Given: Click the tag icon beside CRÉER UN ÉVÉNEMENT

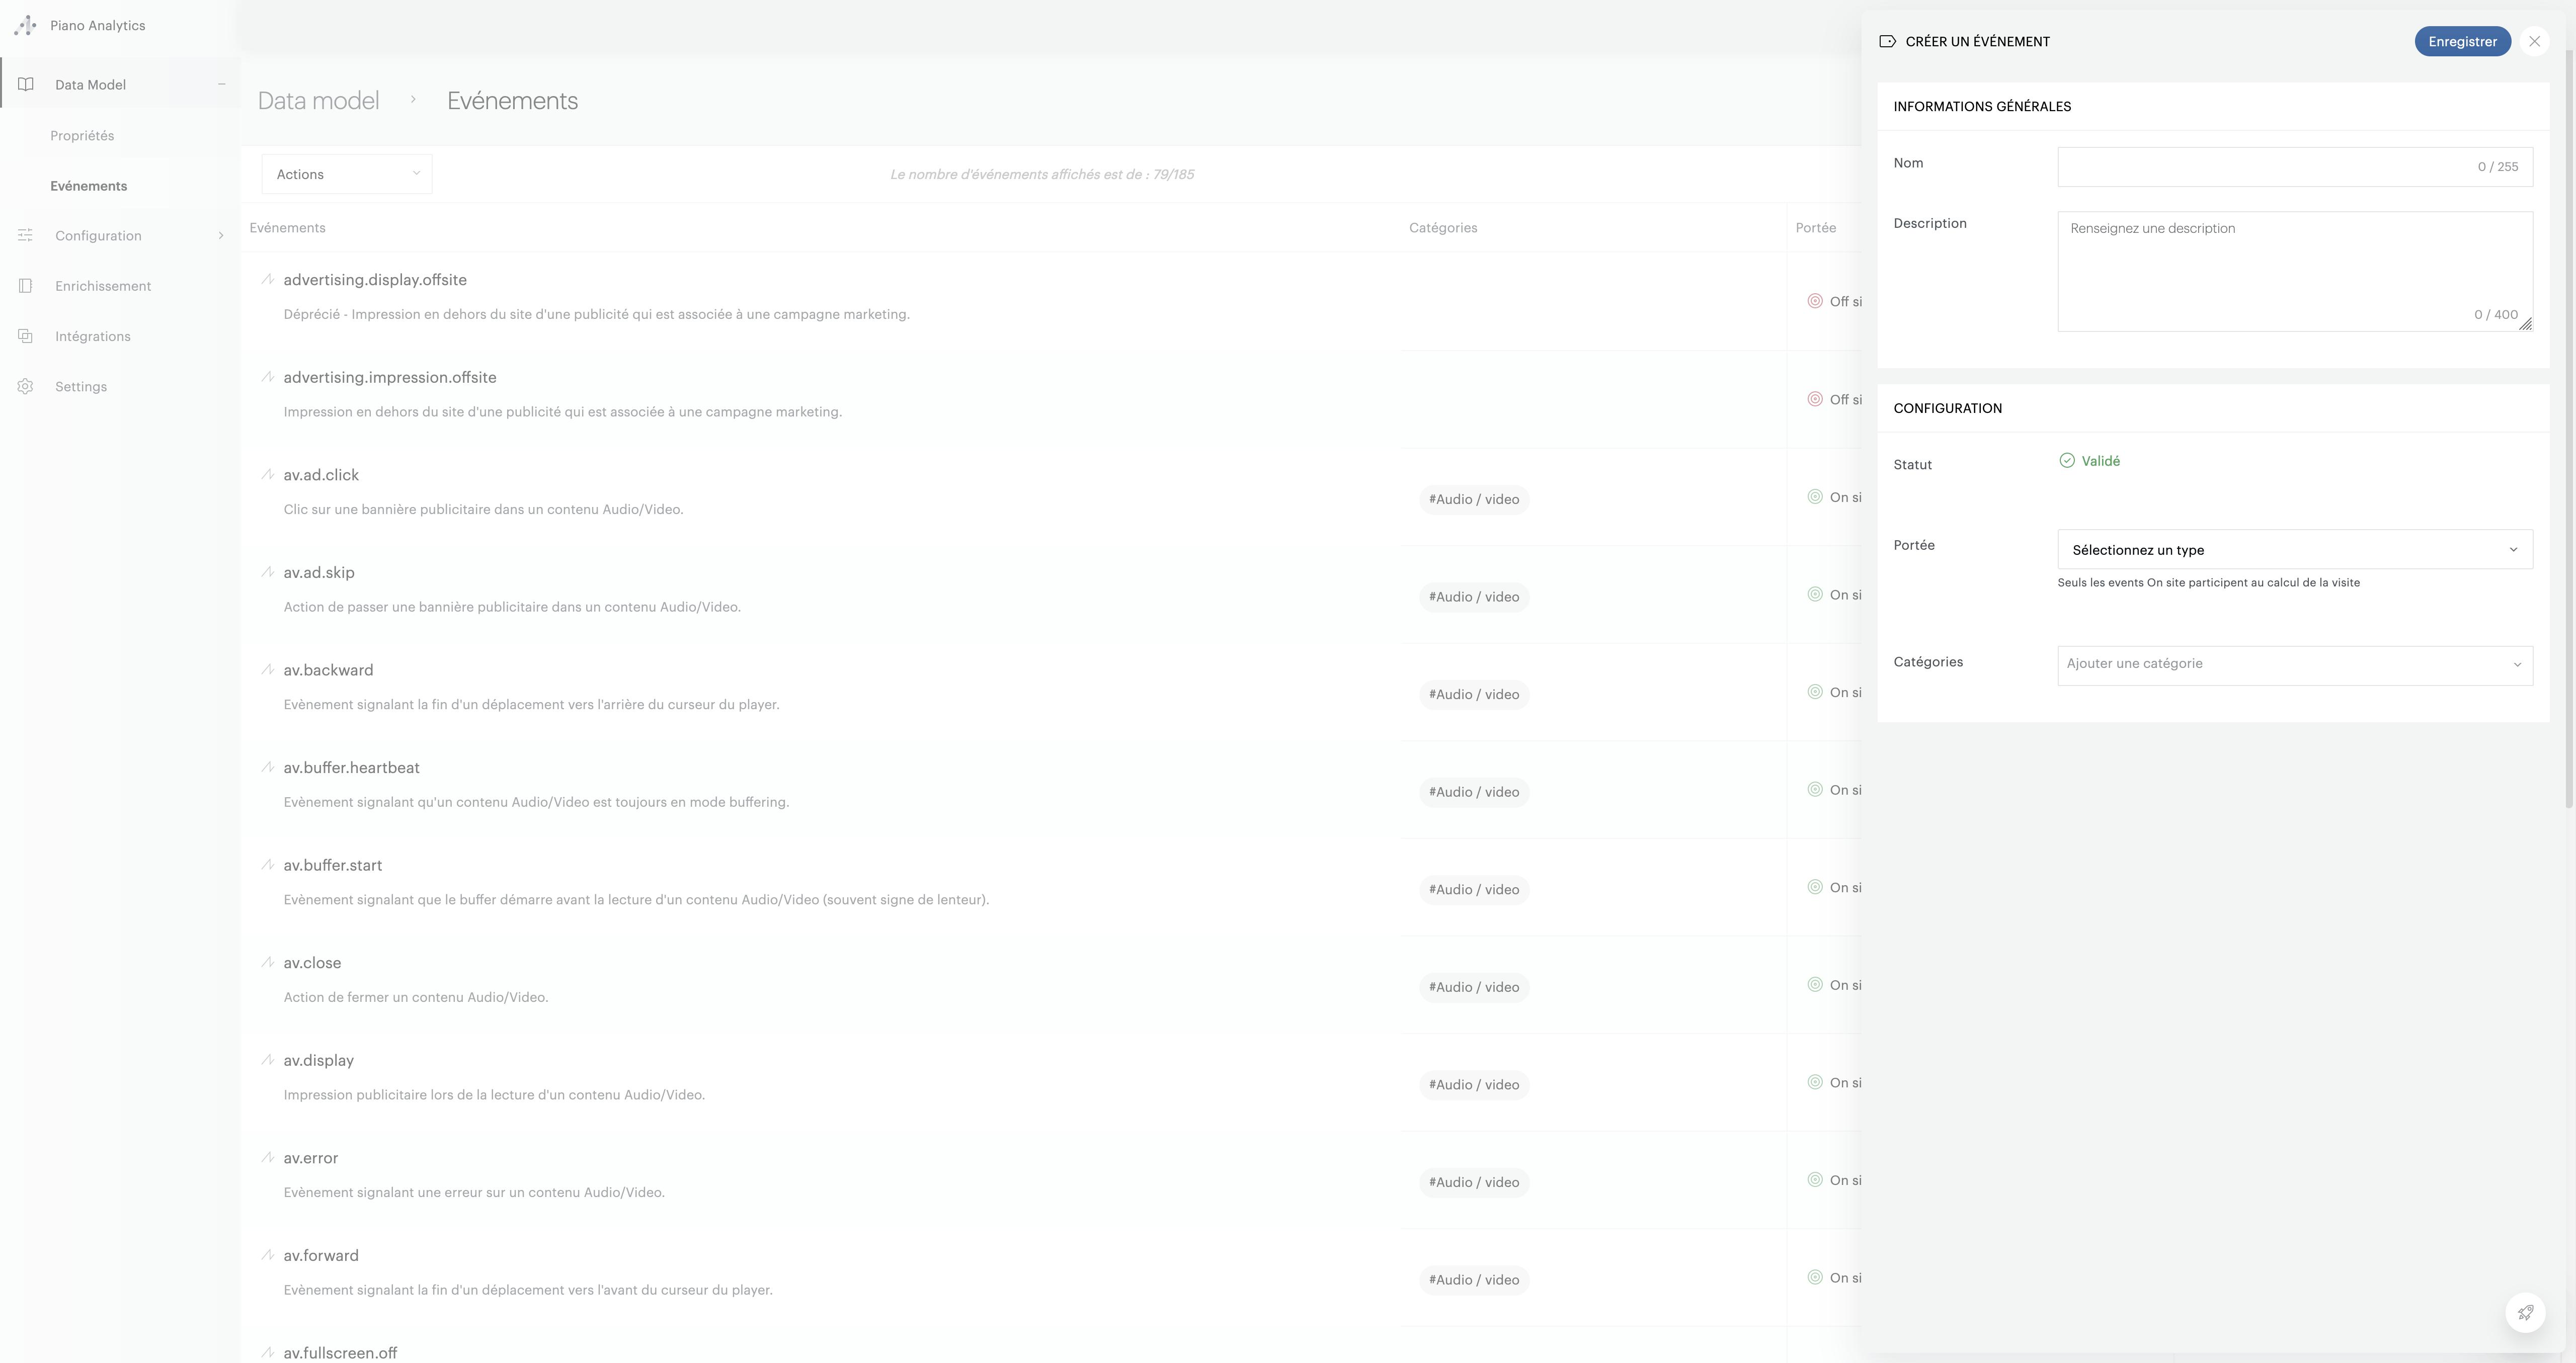Looking at the screenshot, I should click(1888, 41).
